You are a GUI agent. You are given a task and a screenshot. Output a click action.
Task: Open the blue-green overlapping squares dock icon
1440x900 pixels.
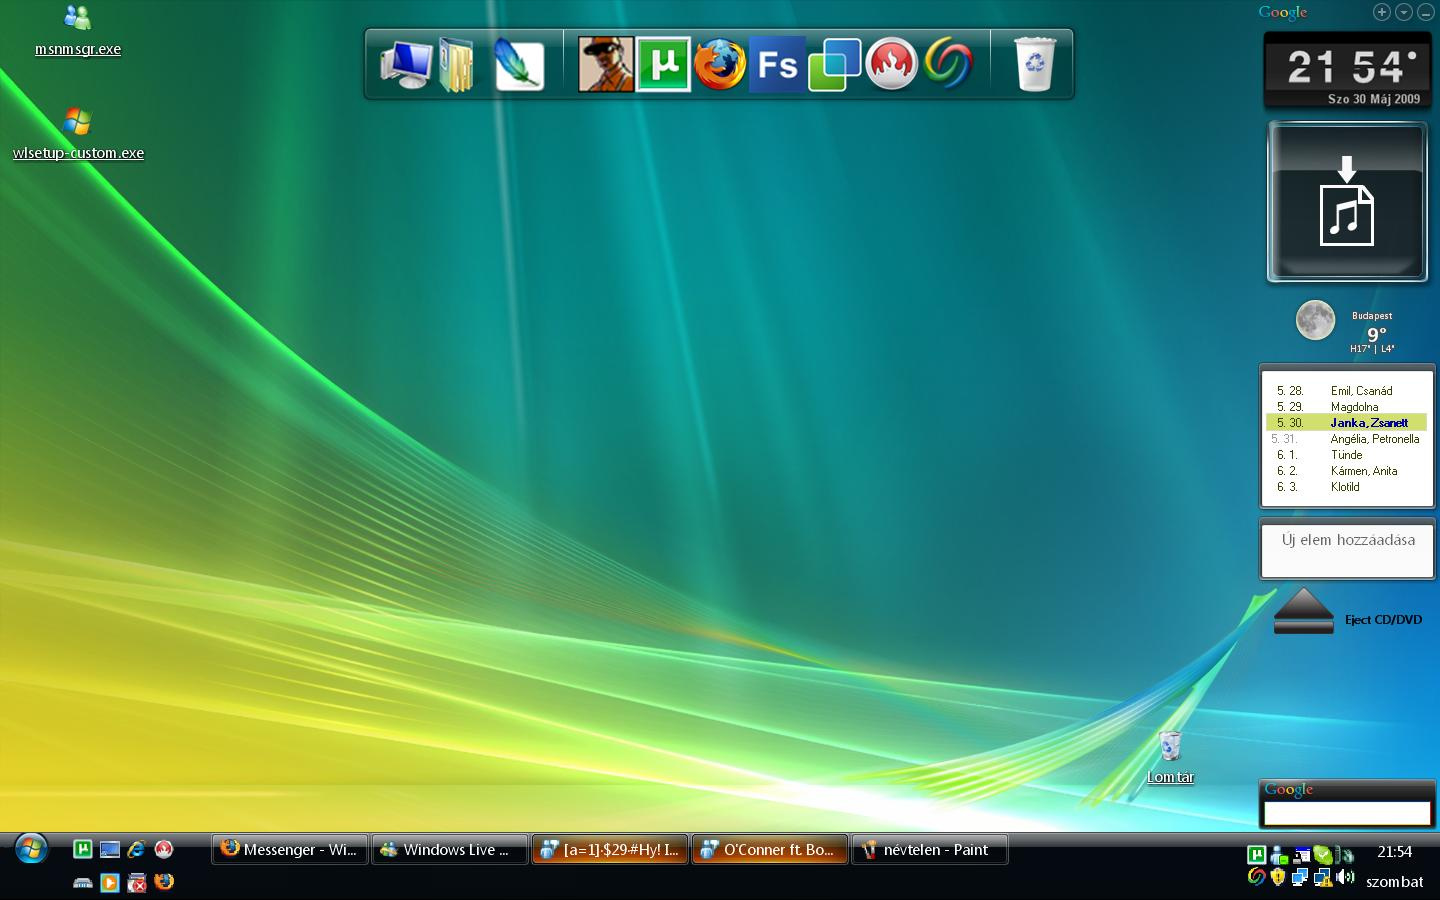click(x=834, y=65)
